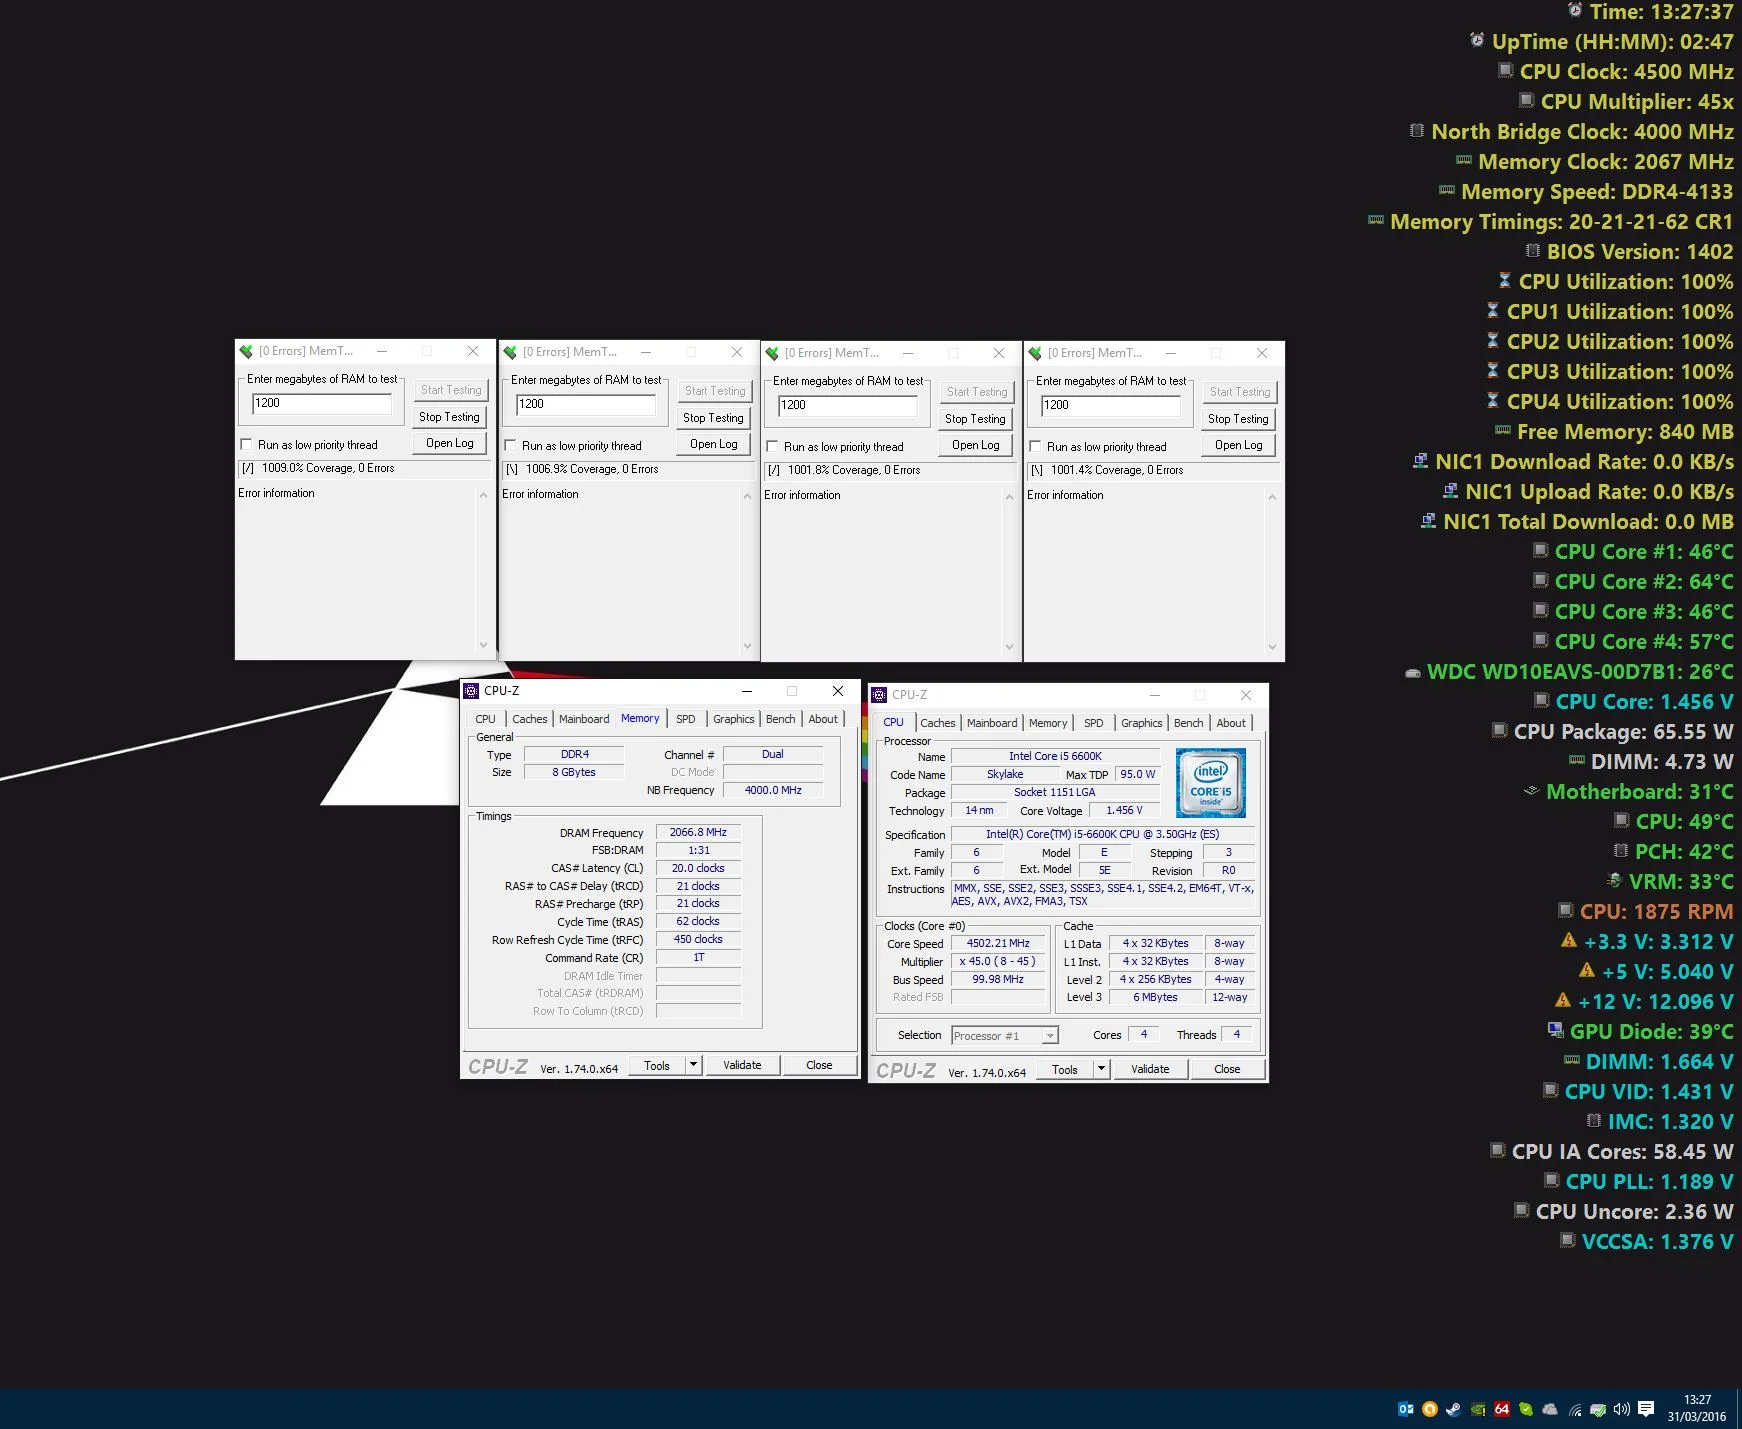The height and width of the screenshot is (1429, 1742).
Task: Click the RAM megabytes field in second MemTest
Action: [586, 404]
